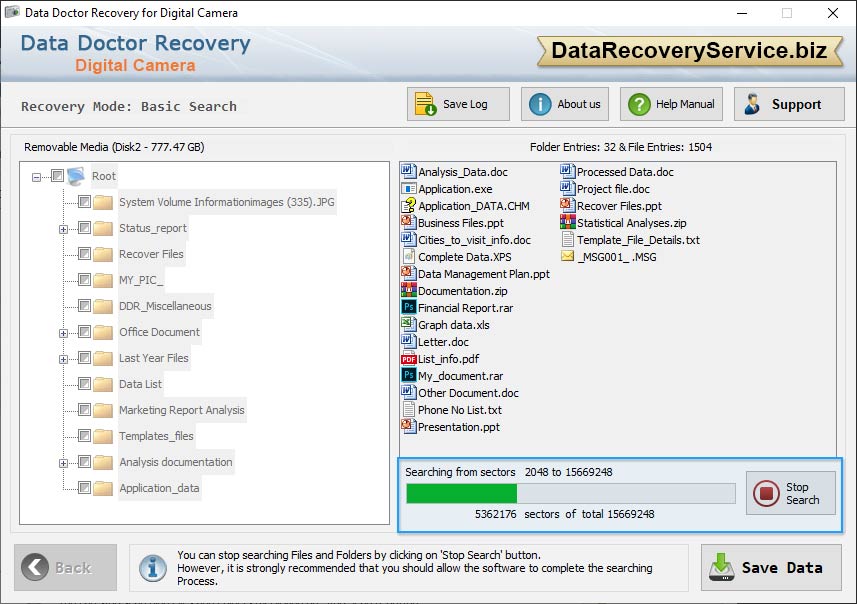Collapse the Root tree node
857x604 pixels.
pos(36,177)
